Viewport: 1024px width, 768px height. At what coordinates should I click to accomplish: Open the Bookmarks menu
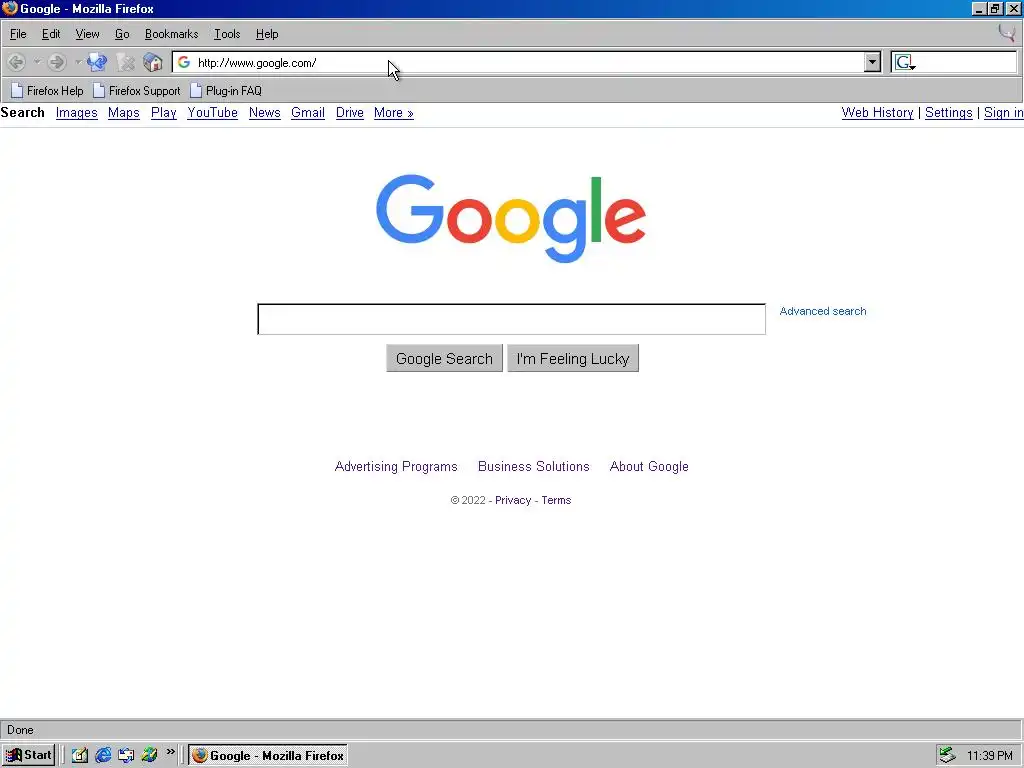click(x=172, y=34)
